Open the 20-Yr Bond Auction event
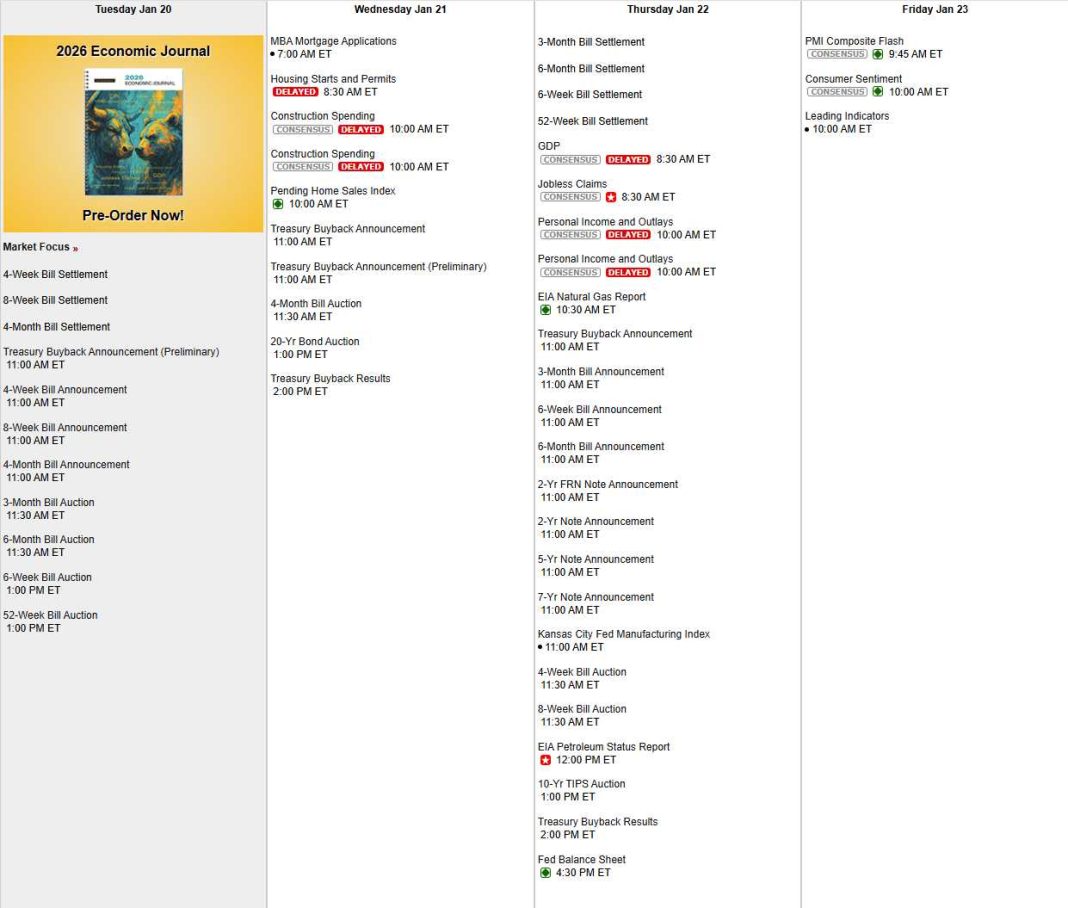The height and width of the screenshot is (908, 1068). (314, 341)
